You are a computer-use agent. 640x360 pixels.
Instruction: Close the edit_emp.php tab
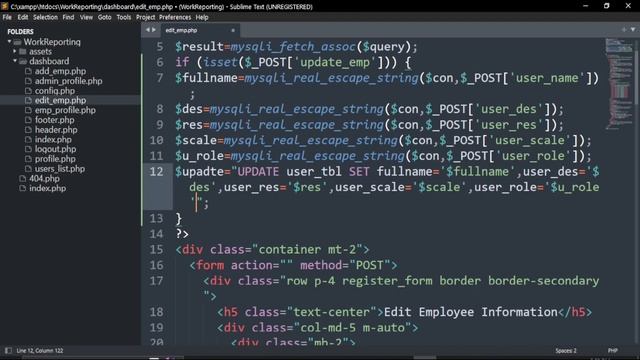pyautogui.click(x=233, y=30)
